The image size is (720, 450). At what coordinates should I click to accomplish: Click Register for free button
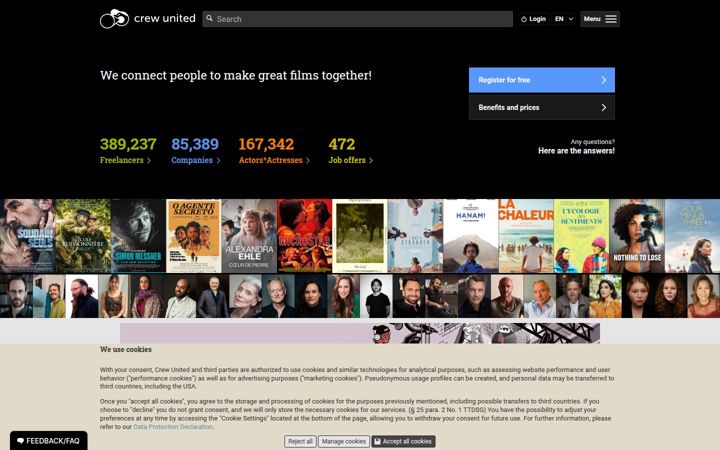coord(542,80)
